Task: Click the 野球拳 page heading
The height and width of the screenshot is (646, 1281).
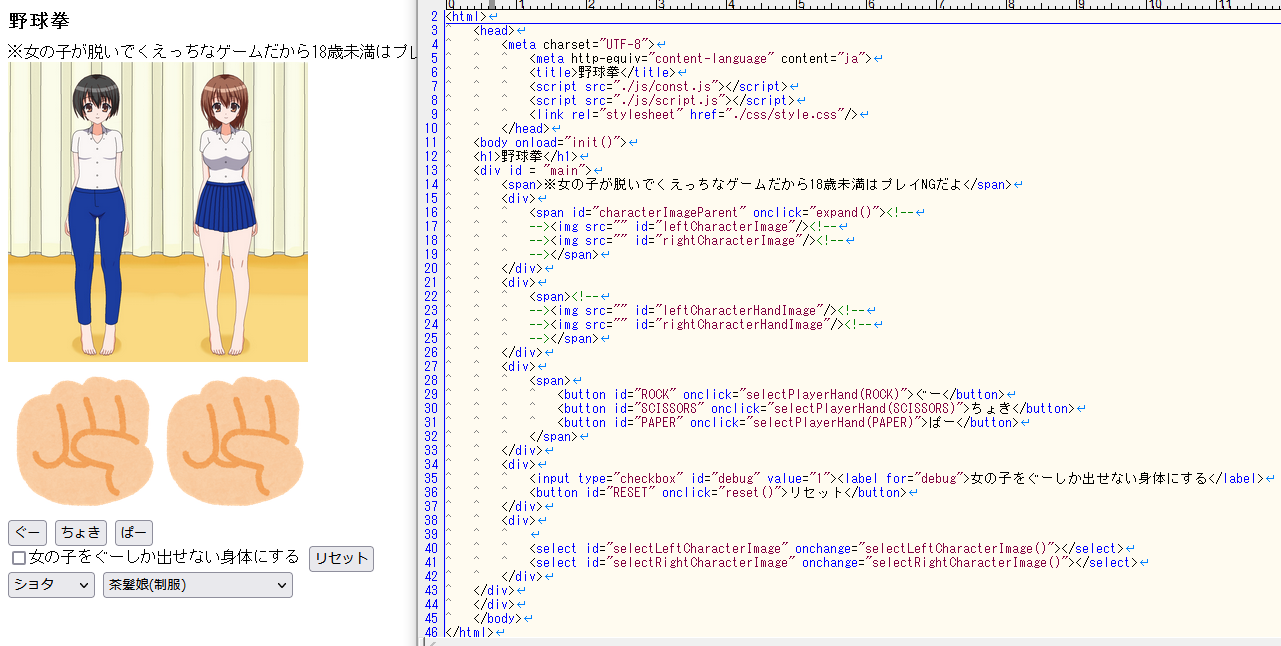Action: point(38,21)
